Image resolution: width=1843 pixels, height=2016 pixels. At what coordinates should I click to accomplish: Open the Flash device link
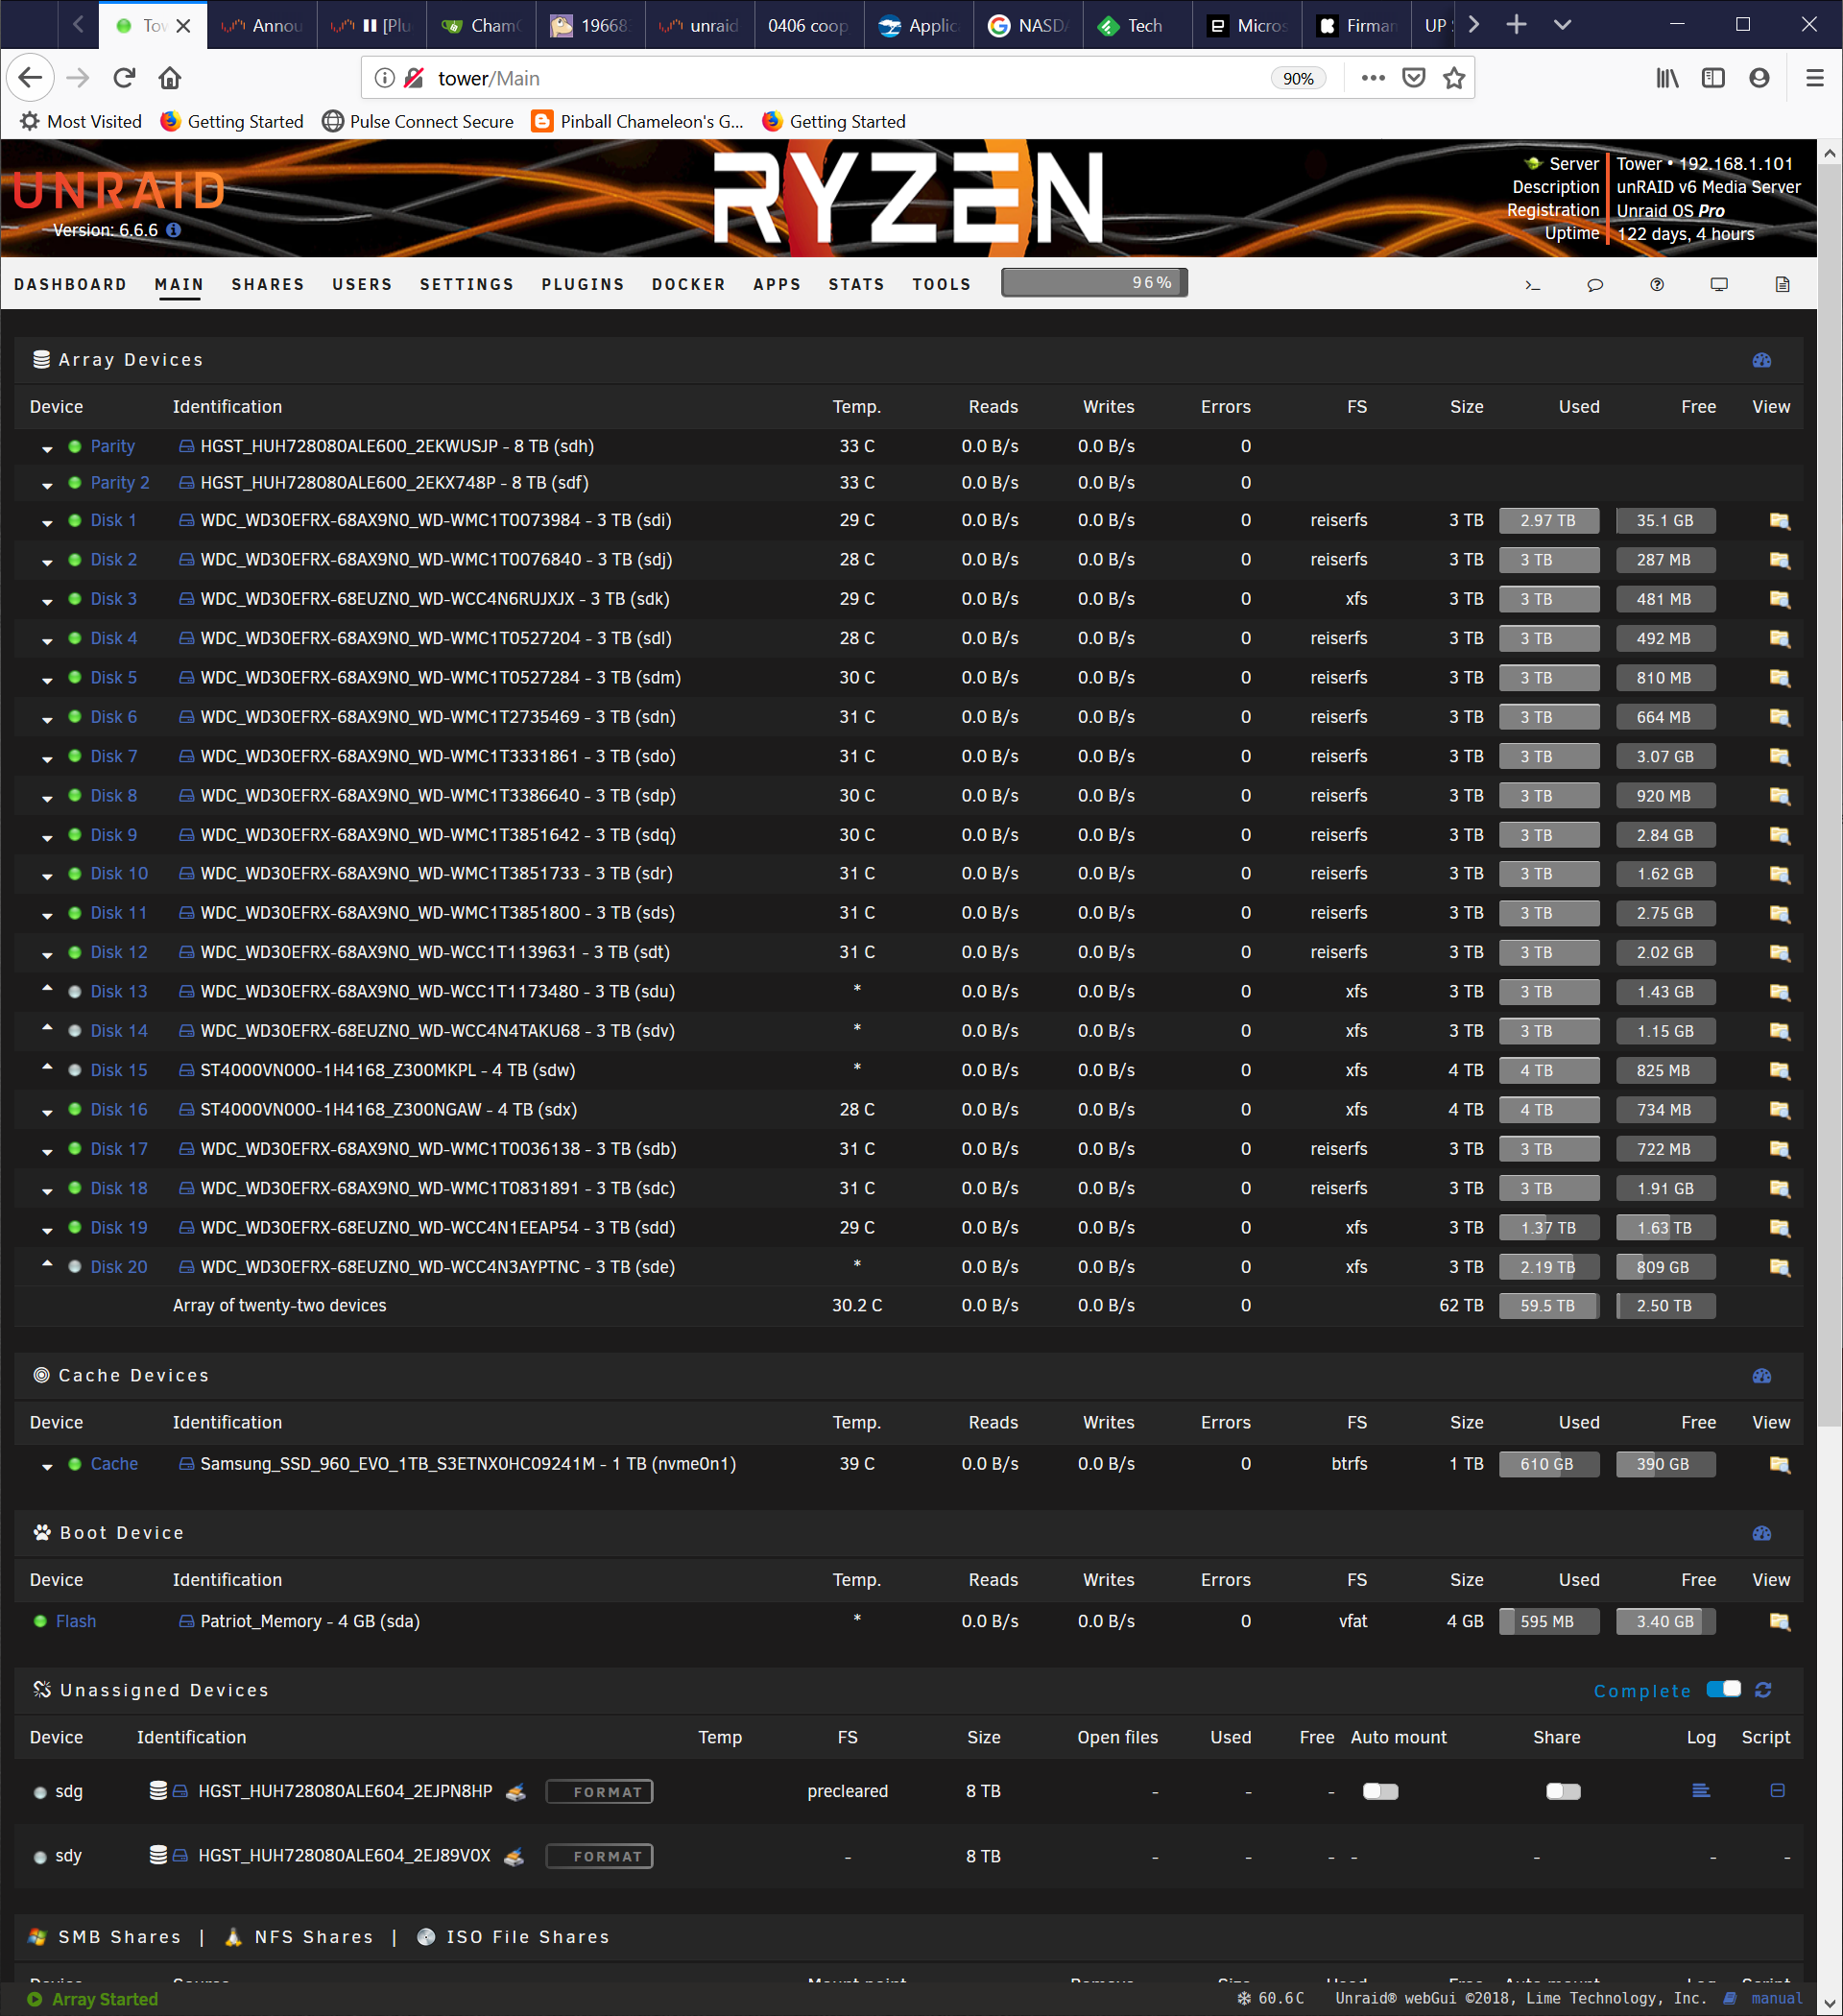tap(76, 1621)
